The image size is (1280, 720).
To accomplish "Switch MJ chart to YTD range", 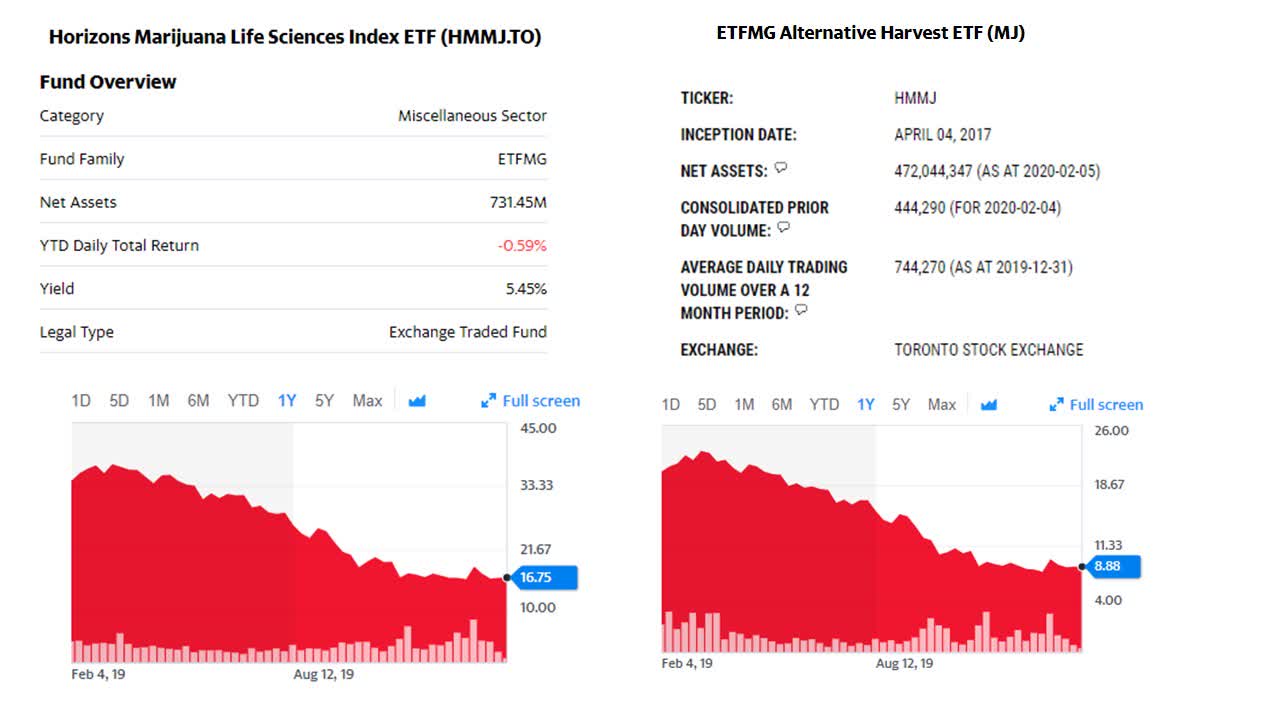I will click(x=825, y=404).
